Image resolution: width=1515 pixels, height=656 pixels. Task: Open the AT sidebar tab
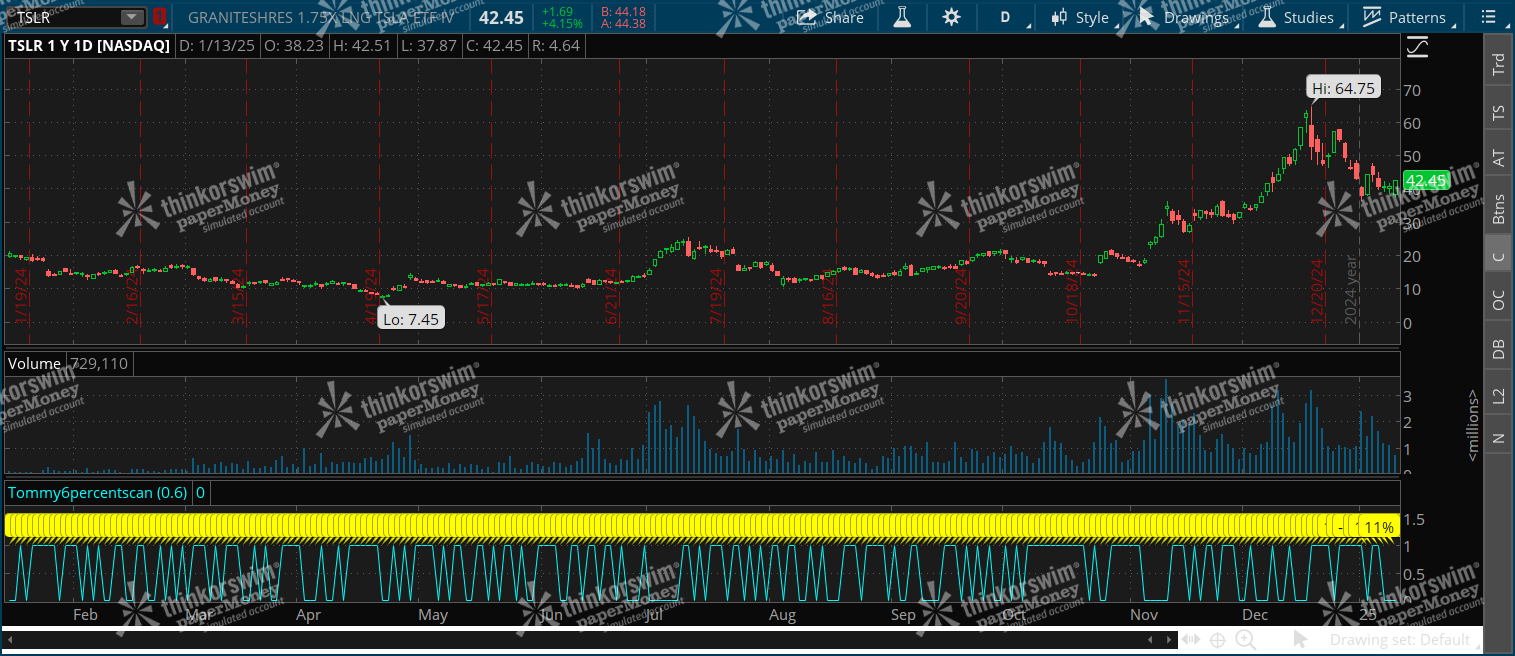pos(1498,158)
